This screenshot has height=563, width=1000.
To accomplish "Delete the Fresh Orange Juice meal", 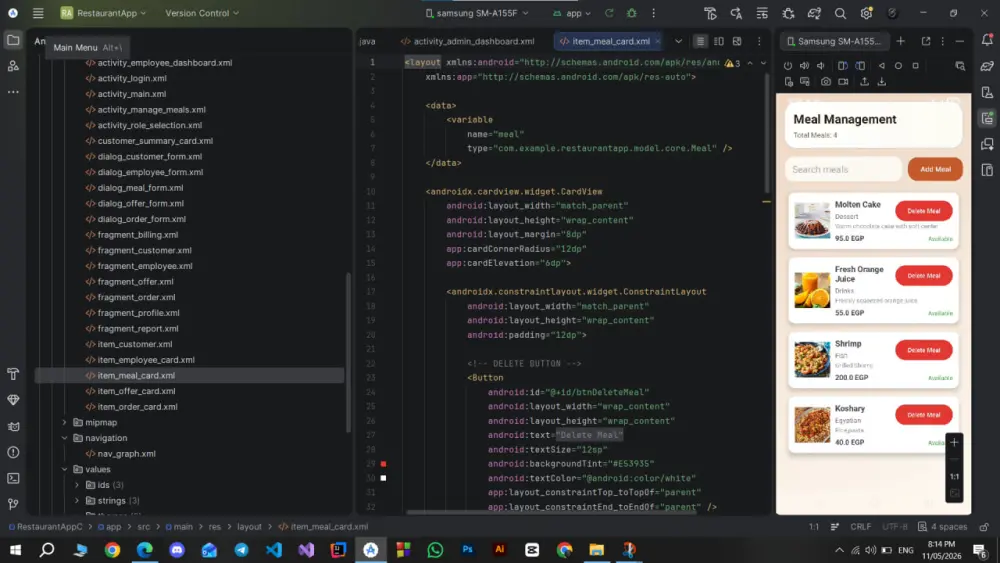I will tap(923, 275).
